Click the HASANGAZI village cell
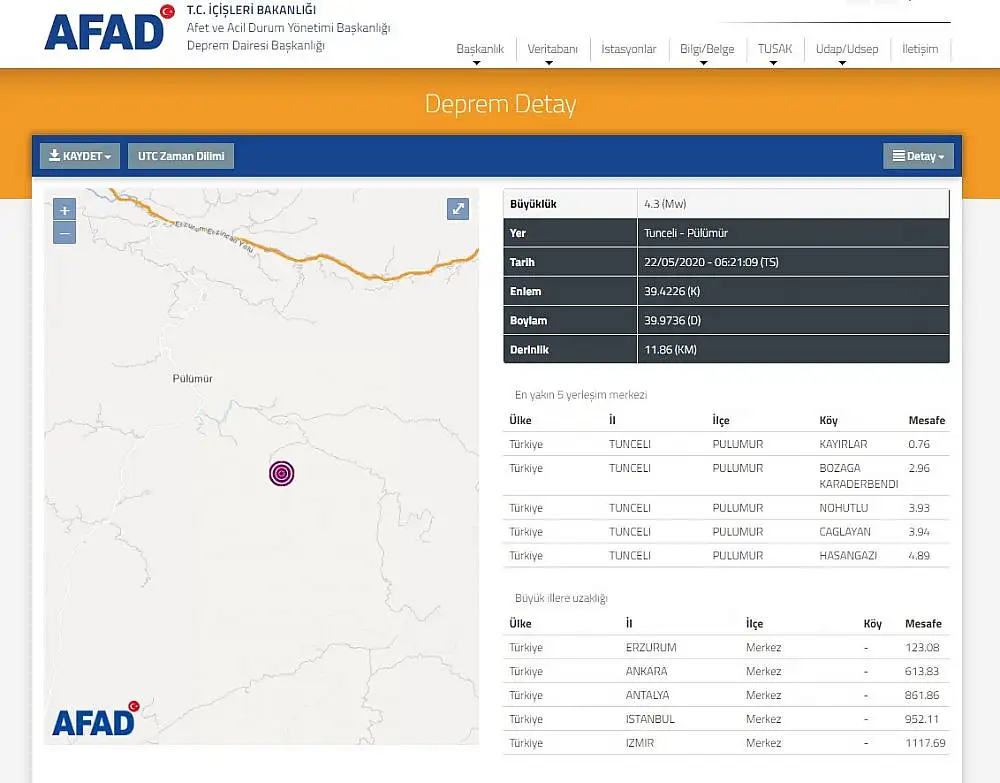The height and width of the screenshot is (783, 1000). tap(848, 555)
